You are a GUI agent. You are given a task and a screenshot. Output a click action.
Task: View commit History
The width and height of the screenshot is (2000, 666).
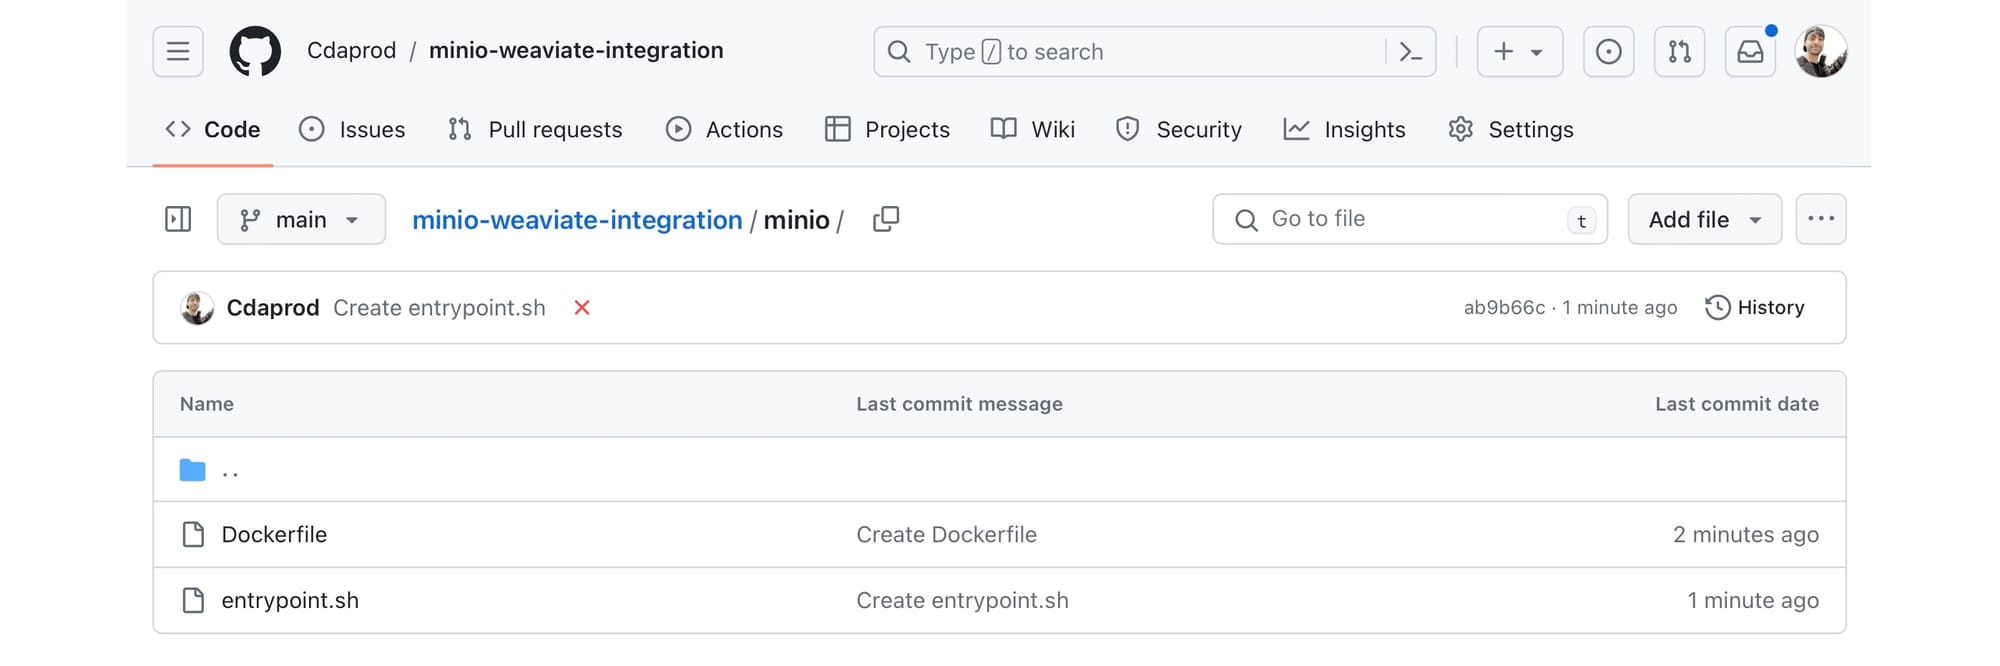pyautogui.click(x=1755, y=308)
